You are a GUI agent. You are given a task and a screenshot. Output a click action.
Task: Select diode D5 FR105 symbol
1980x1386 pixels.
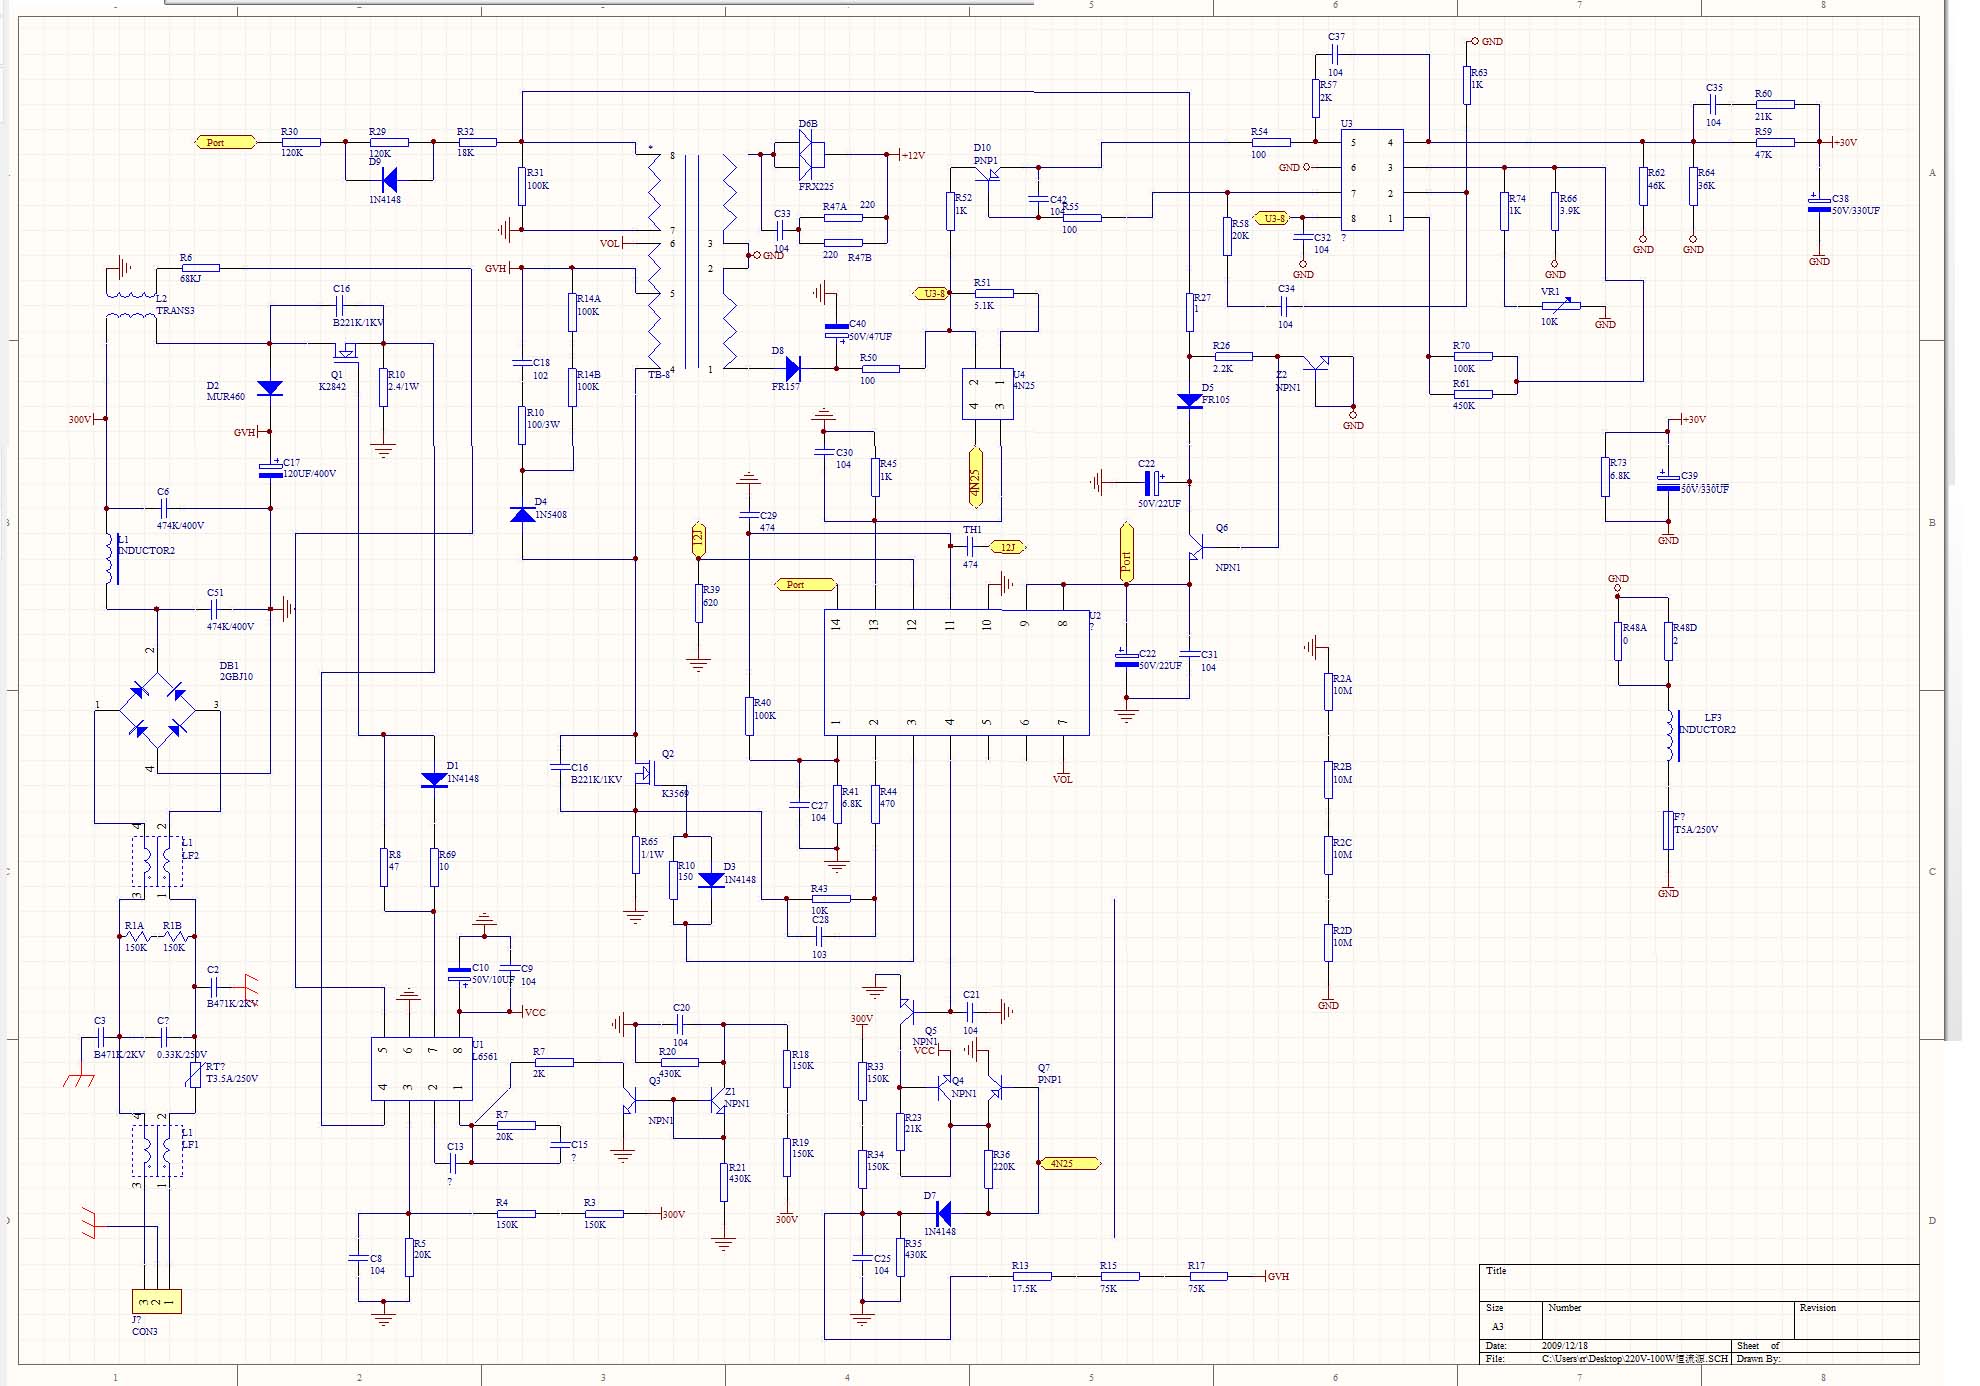point(1189,400)
